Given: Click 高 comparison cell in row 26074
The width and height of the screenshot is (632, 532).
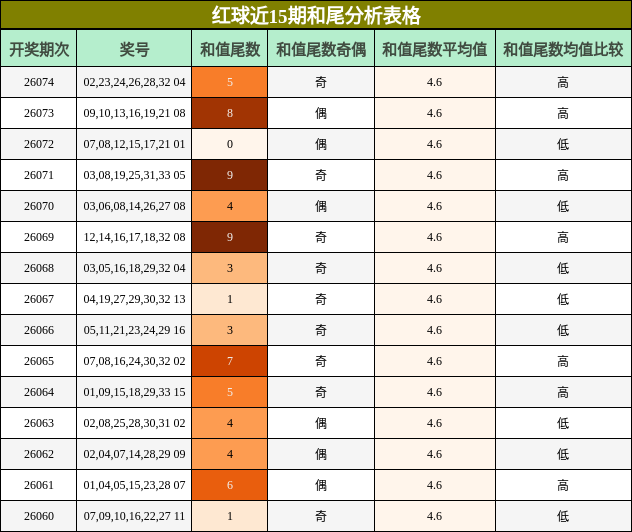Looking at the screenshot, I should point(563,82).
